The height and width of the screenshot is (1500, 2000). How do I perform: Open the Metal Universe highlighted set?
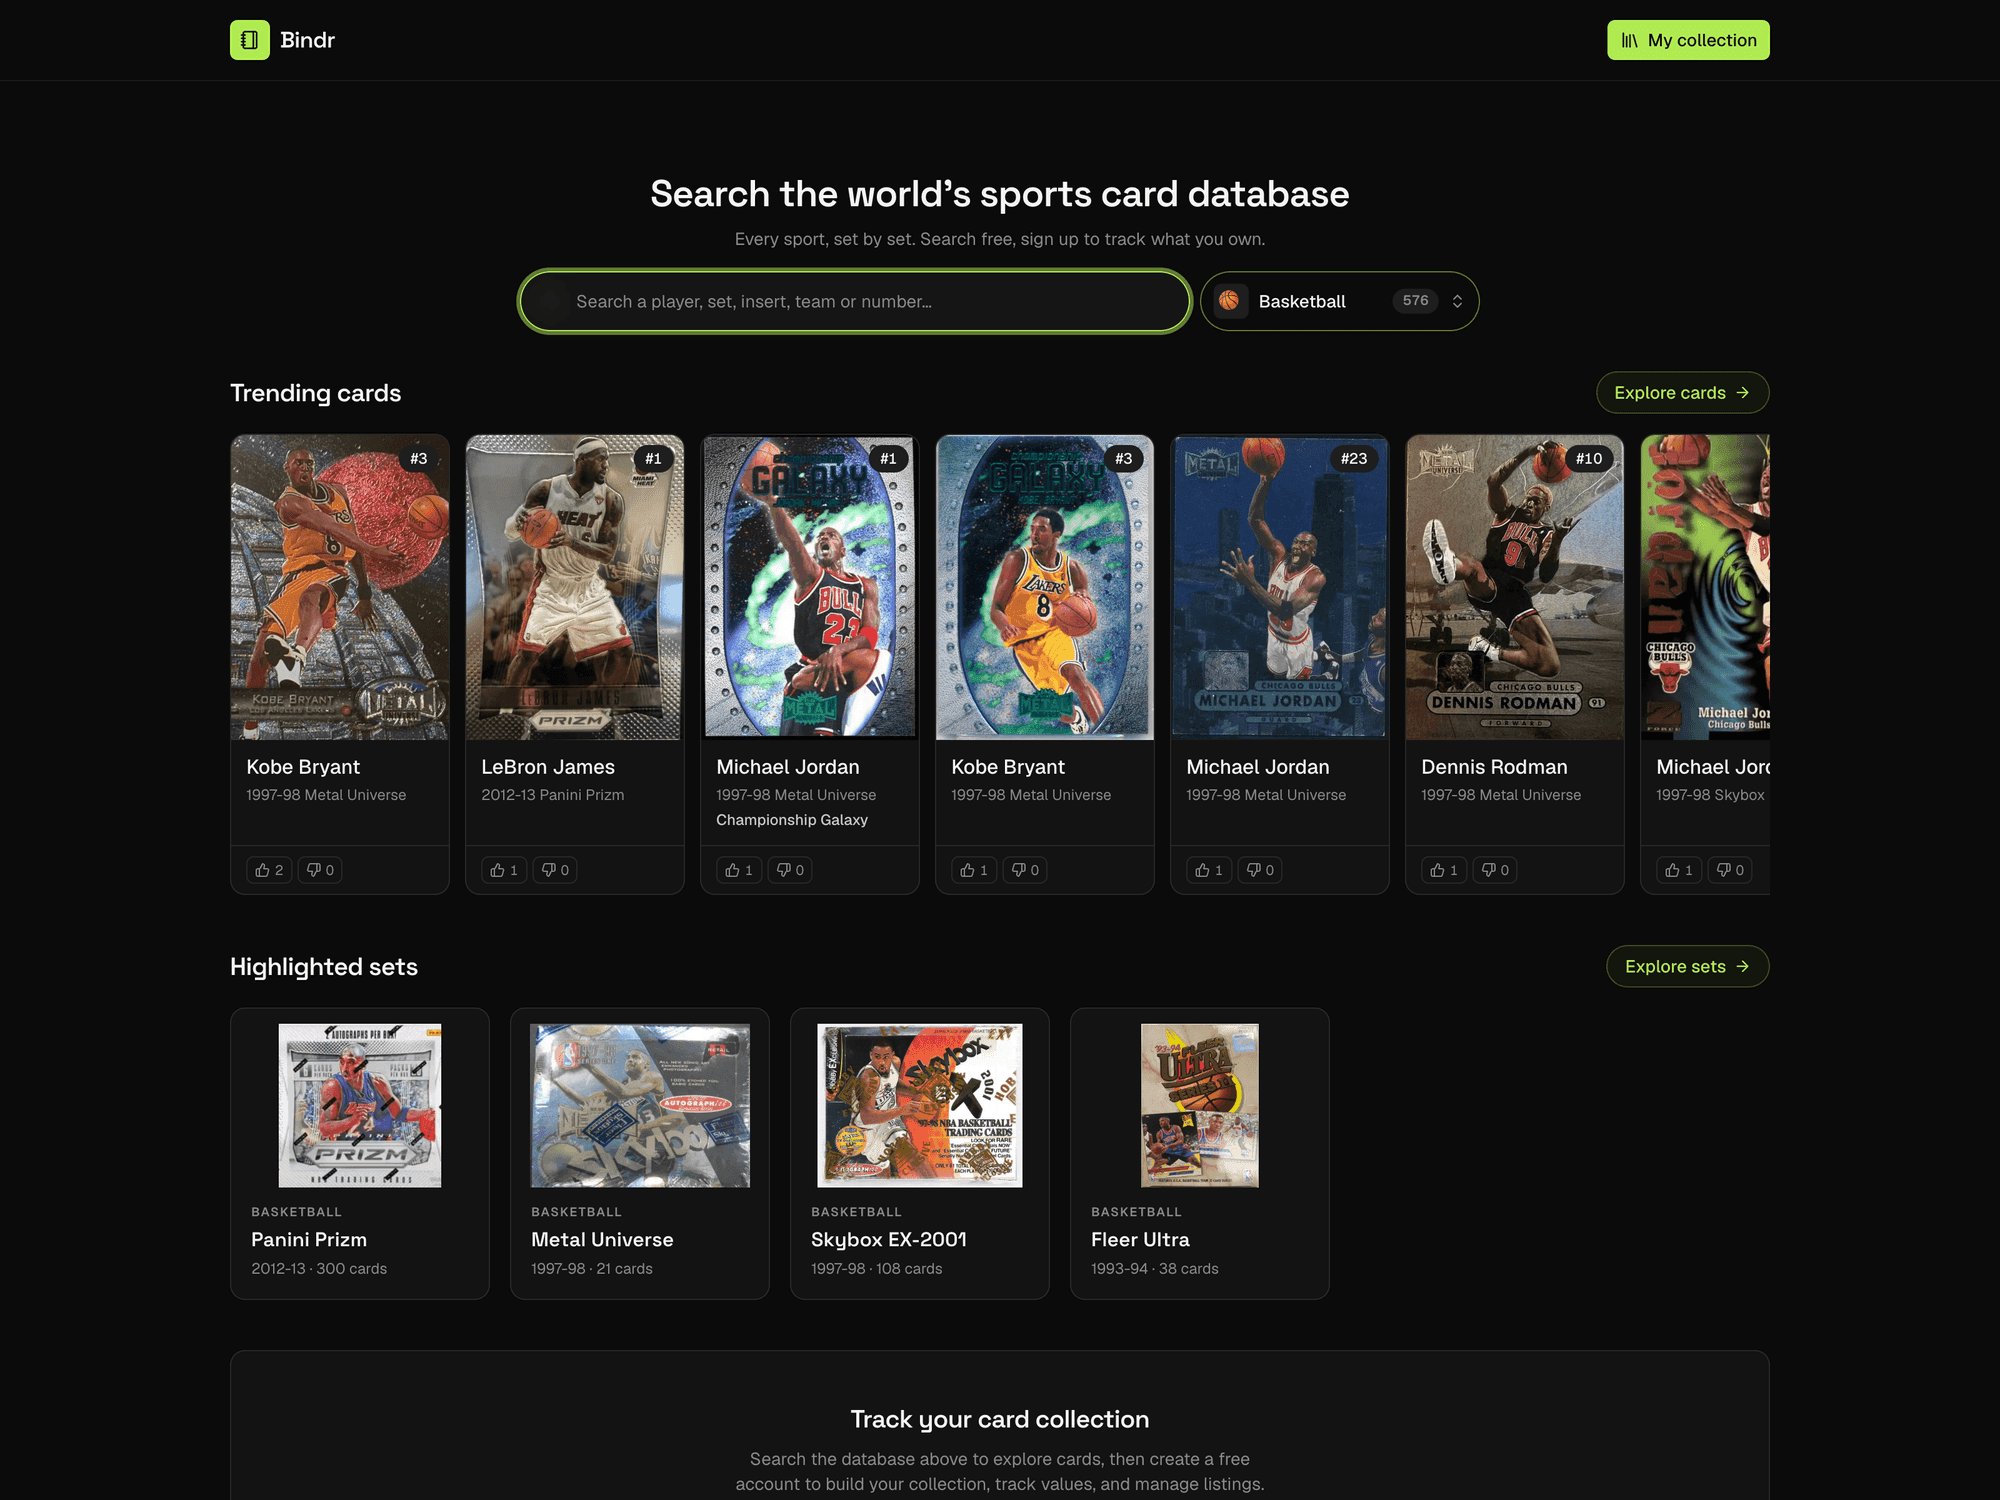[x=640, y=1154]
